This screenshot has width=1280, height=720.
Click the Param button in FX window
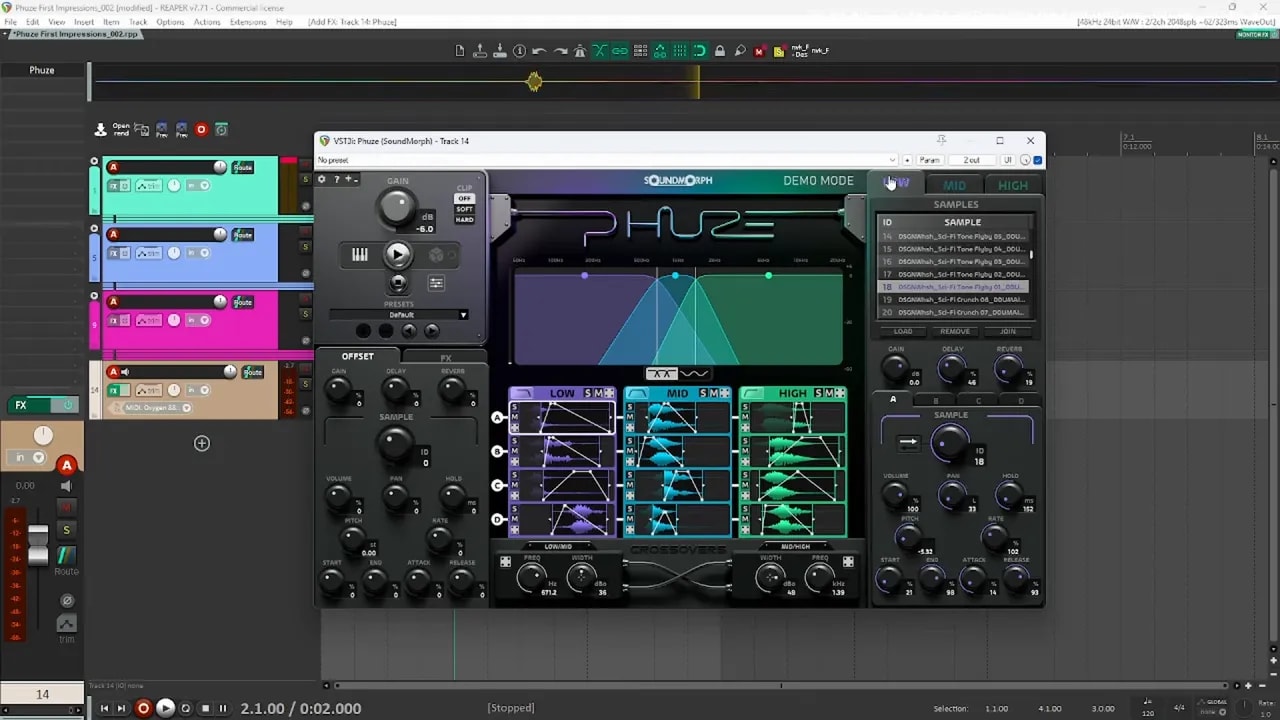[x=930, y=160]
